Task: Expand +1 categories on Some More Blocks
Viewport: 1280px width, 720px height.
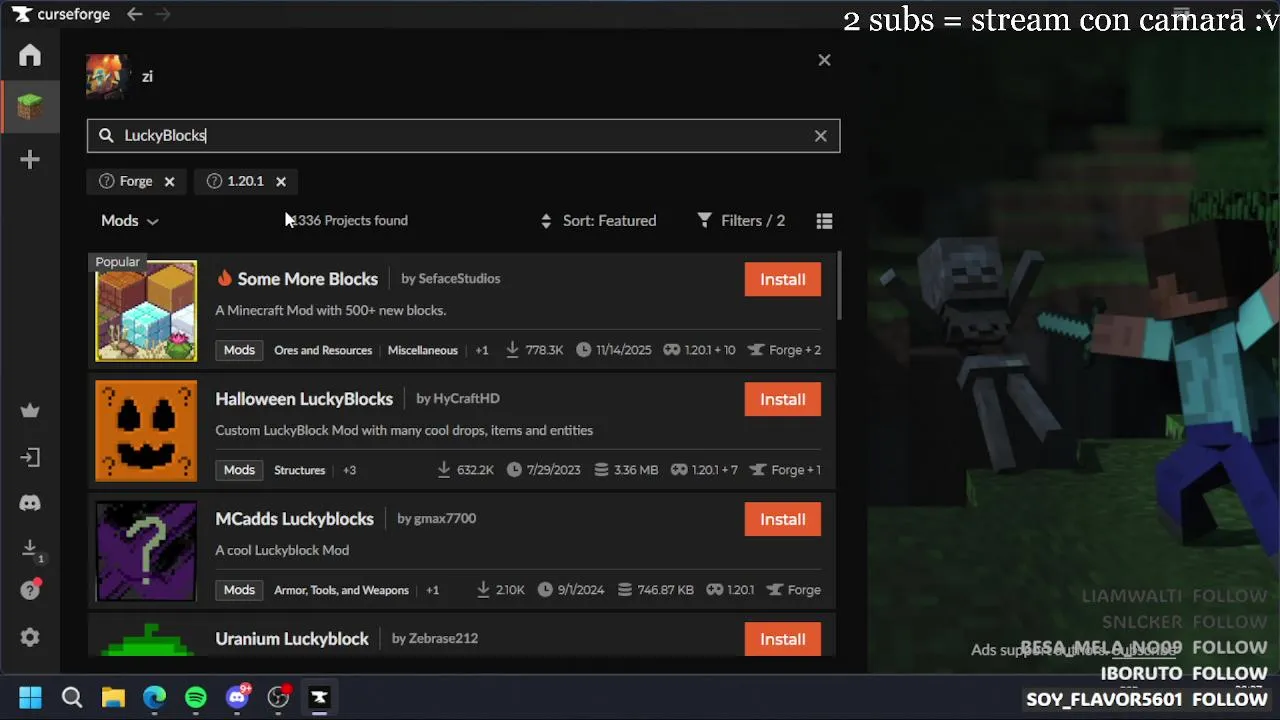Action: pyautogui.click(x=482, y=350)
